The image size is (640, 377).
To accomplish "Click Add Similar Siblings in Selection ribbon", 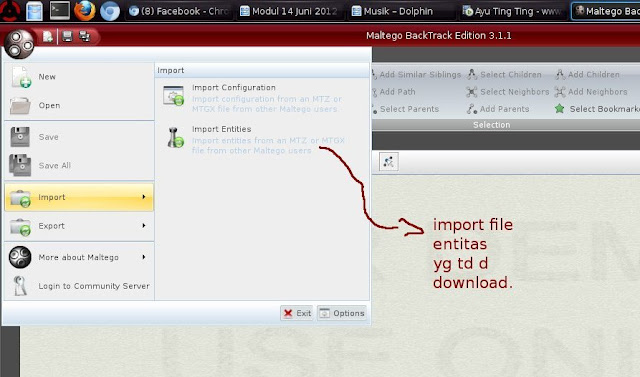I will (416, 75).
